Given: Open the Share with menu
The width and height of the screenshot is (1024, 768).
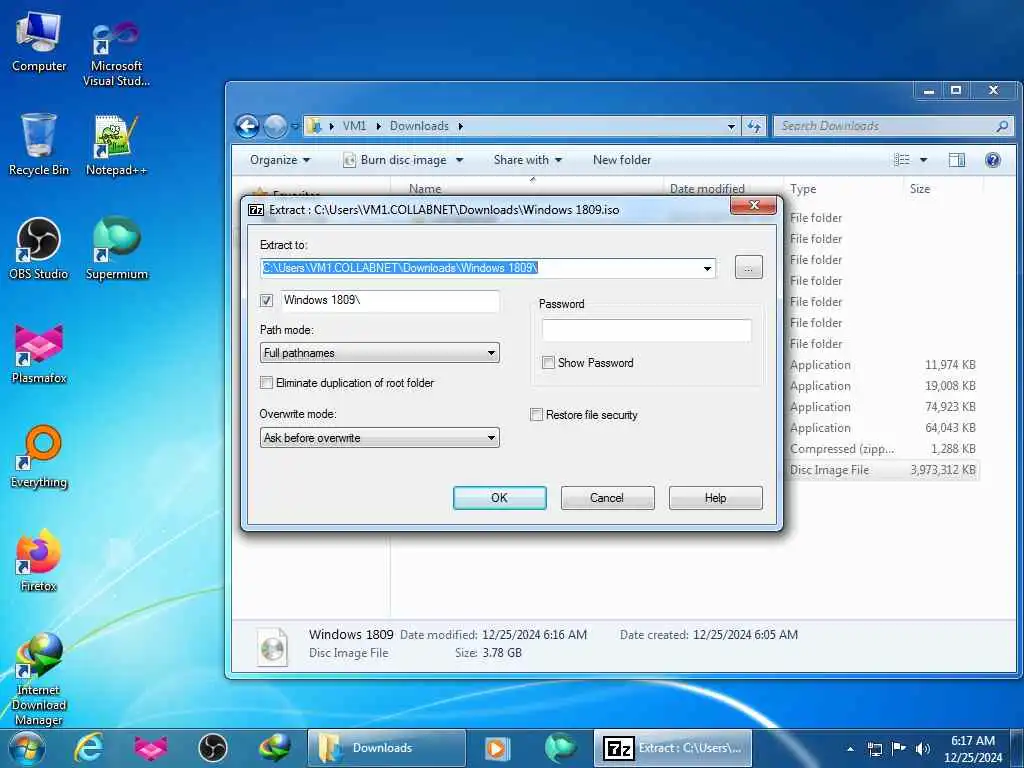Looking at the screenshot, I should point(528,160).
